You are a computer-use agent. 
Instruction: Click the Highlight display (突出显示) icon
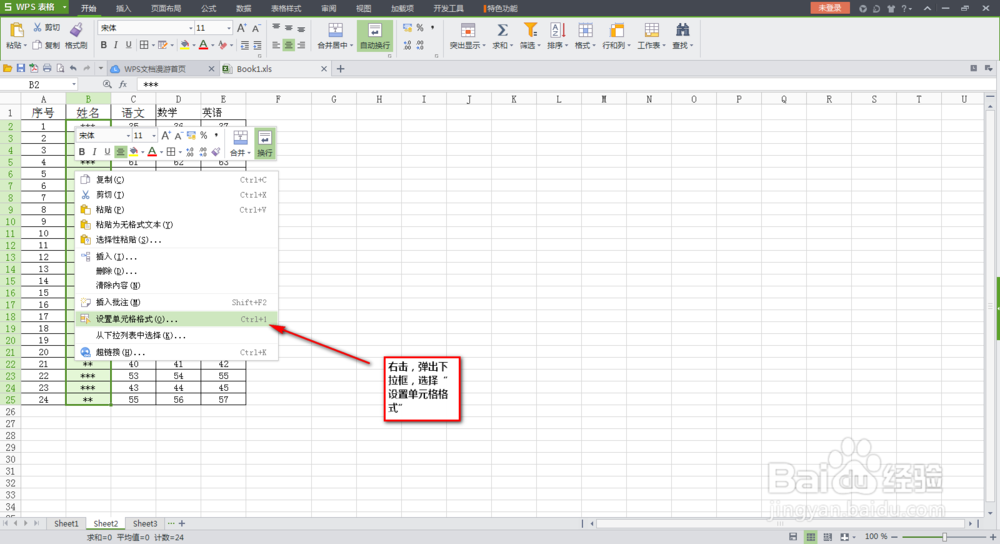pyautogui.click(x=467, y=30)
